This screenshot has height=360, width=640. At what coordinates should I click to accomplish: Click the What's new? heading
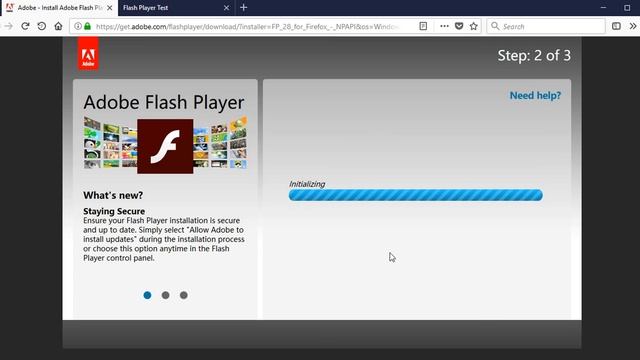pos(113,195)
